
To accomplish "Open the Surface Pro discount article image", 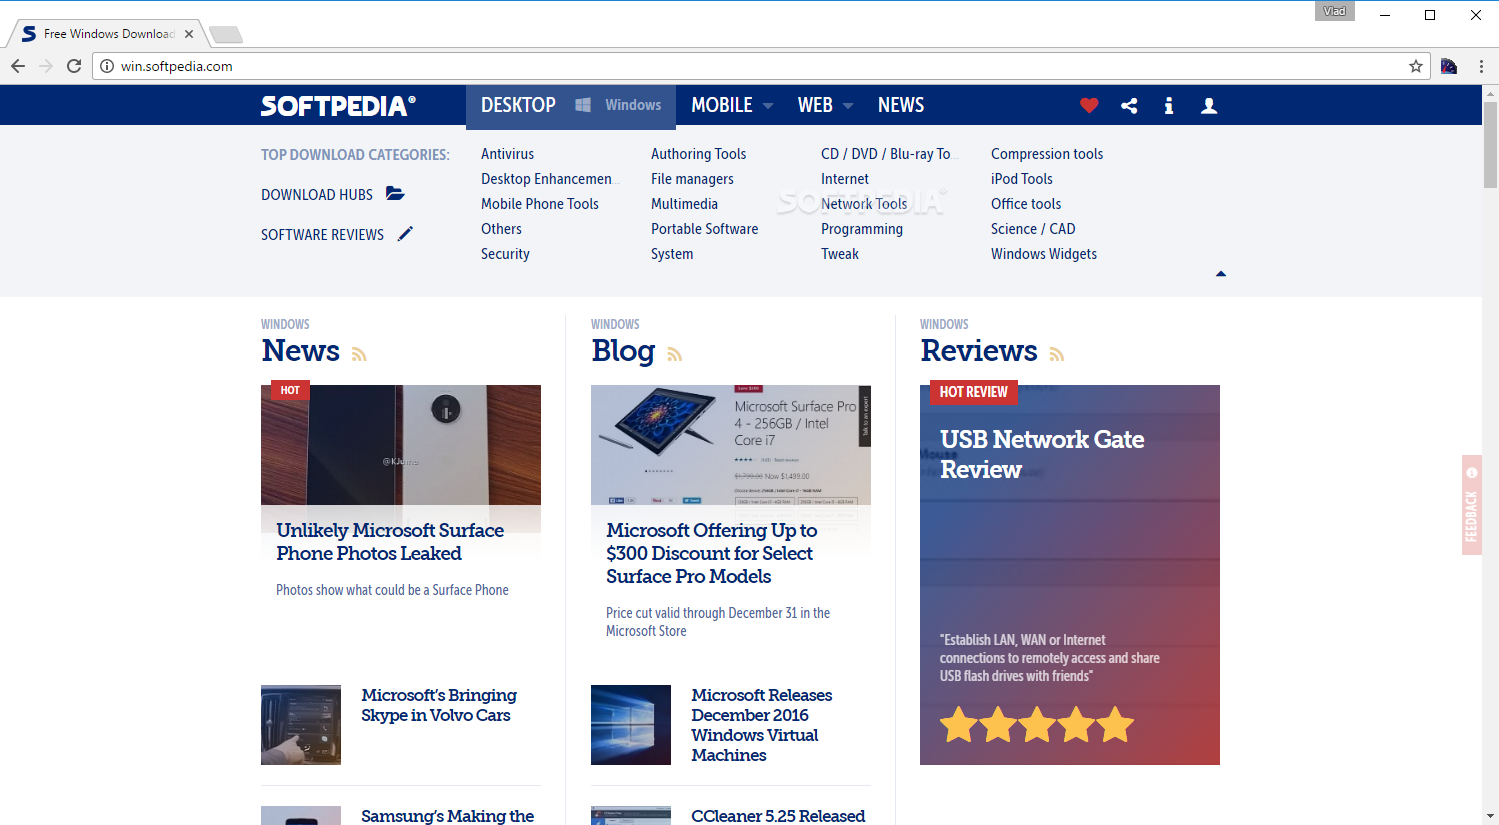I will 731,445.
